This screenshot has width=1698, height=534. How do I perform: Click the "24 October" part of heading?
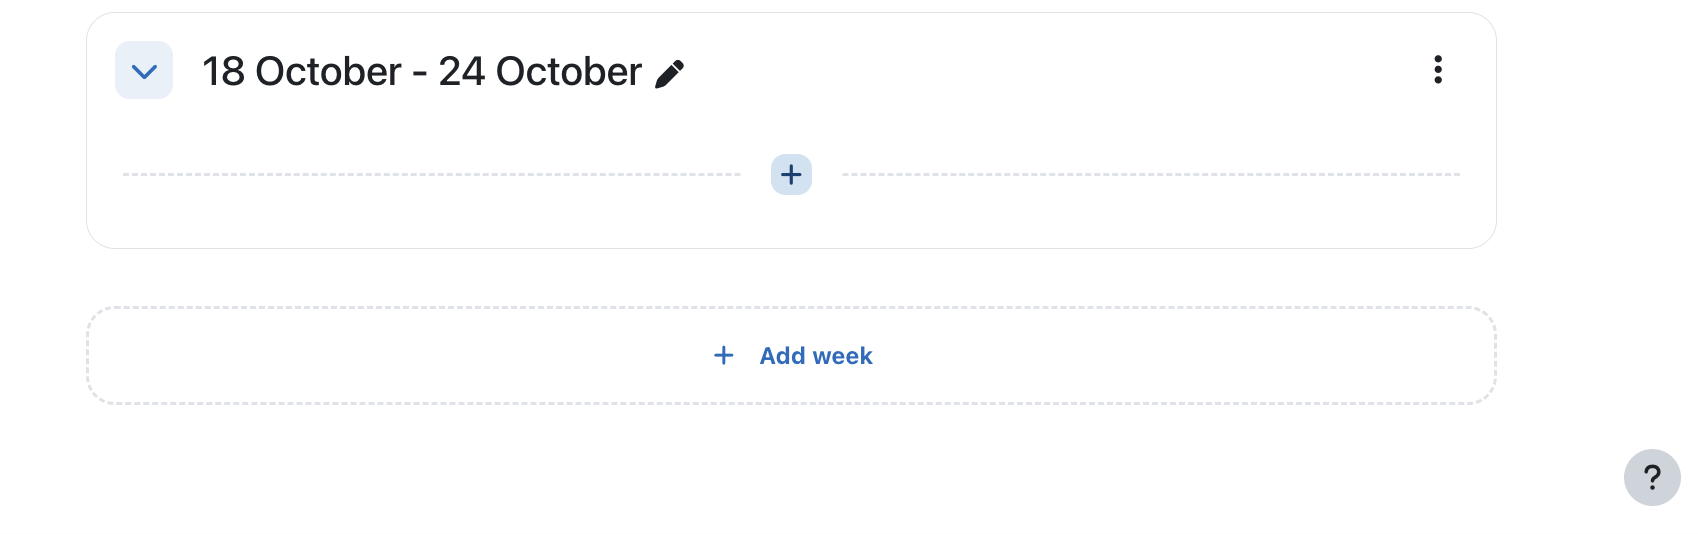pyautogui.click(x=540, y=72)
